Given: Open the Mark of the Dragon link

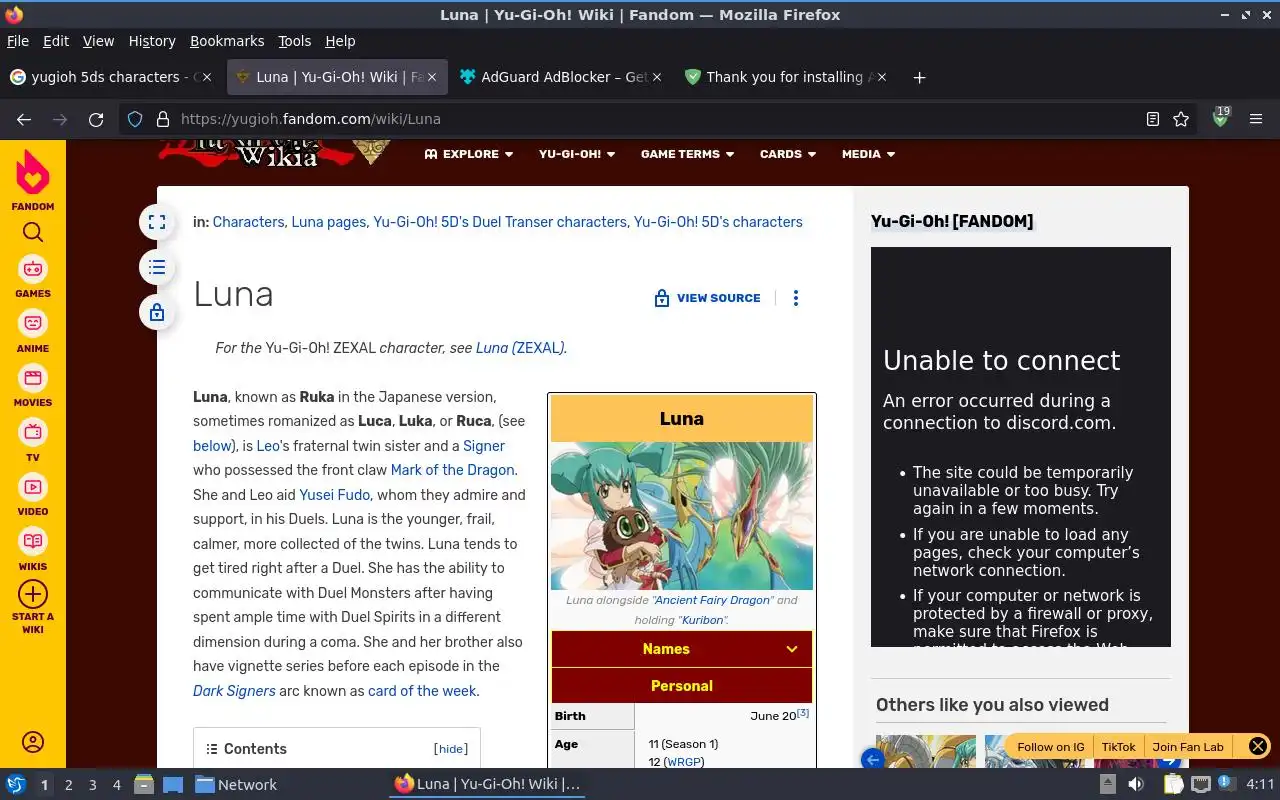Looking at the screenshot, I should coord(452,470).
